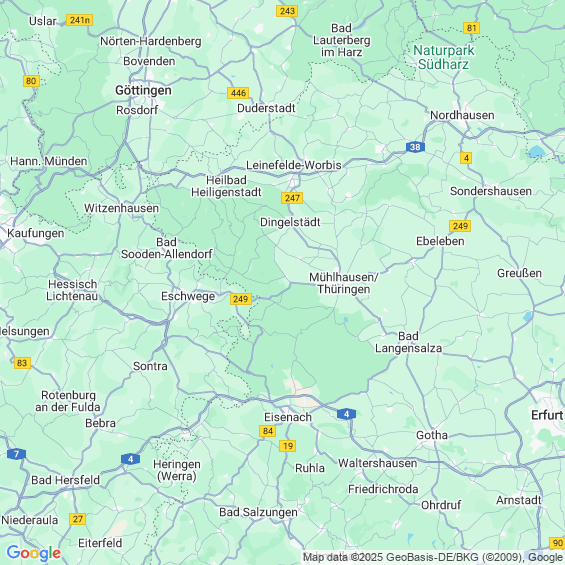Click the 446 road shield above Duderstadt
The width and height of the screenshot is (565, 565).
click(x=238, y=93)
